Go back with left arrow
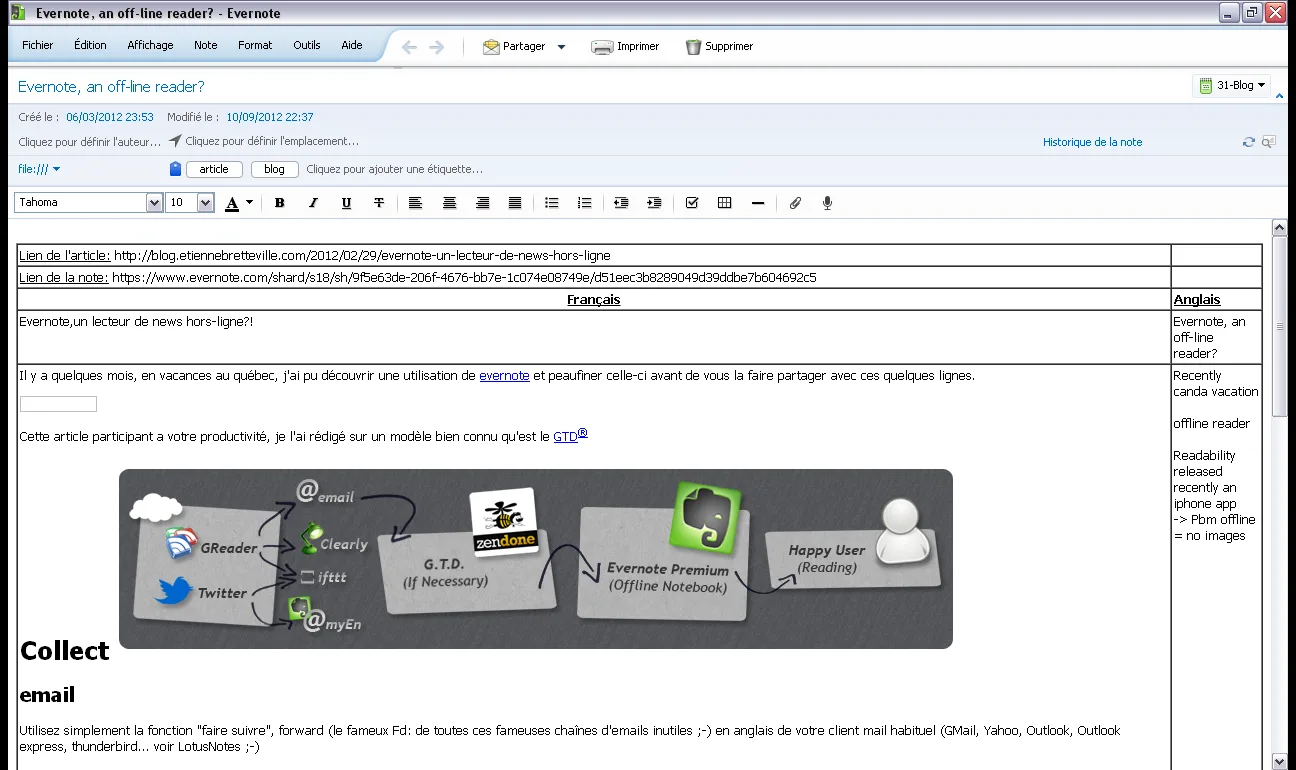 coord(409,47)
